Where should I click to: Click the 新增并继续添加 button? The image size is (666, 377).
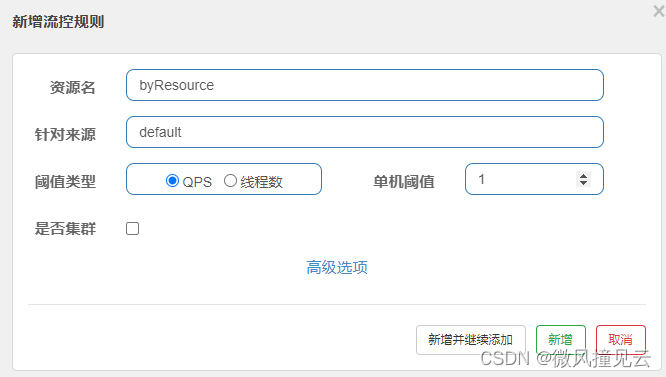click(x=471, y=340)
